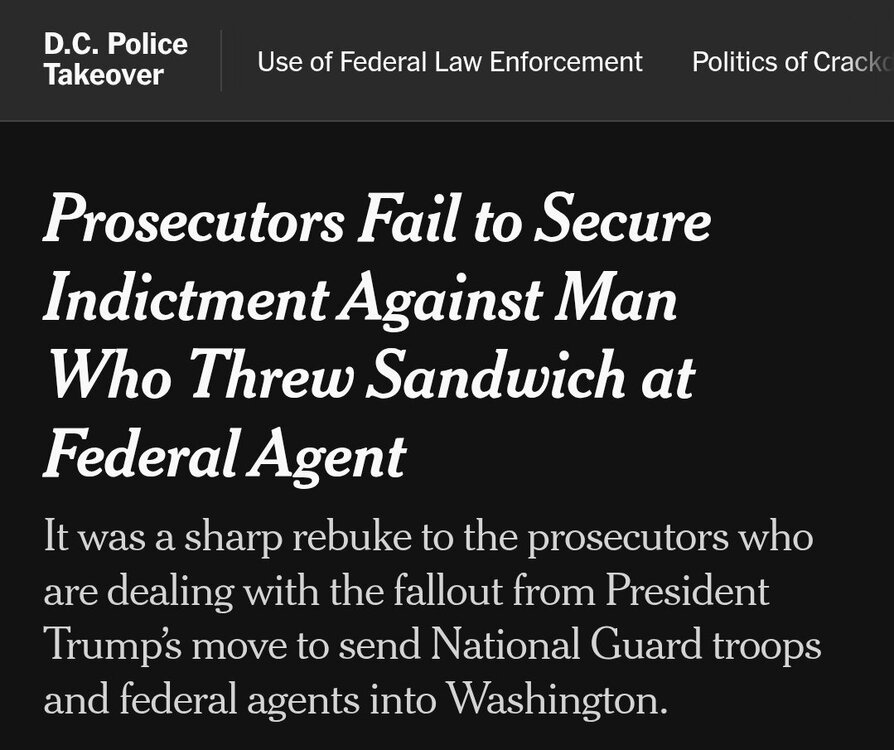Image resolution: width=894 pixels, height=750 pixels.
Task: Click the word Secure in the headline
Action: pos(622,222)
